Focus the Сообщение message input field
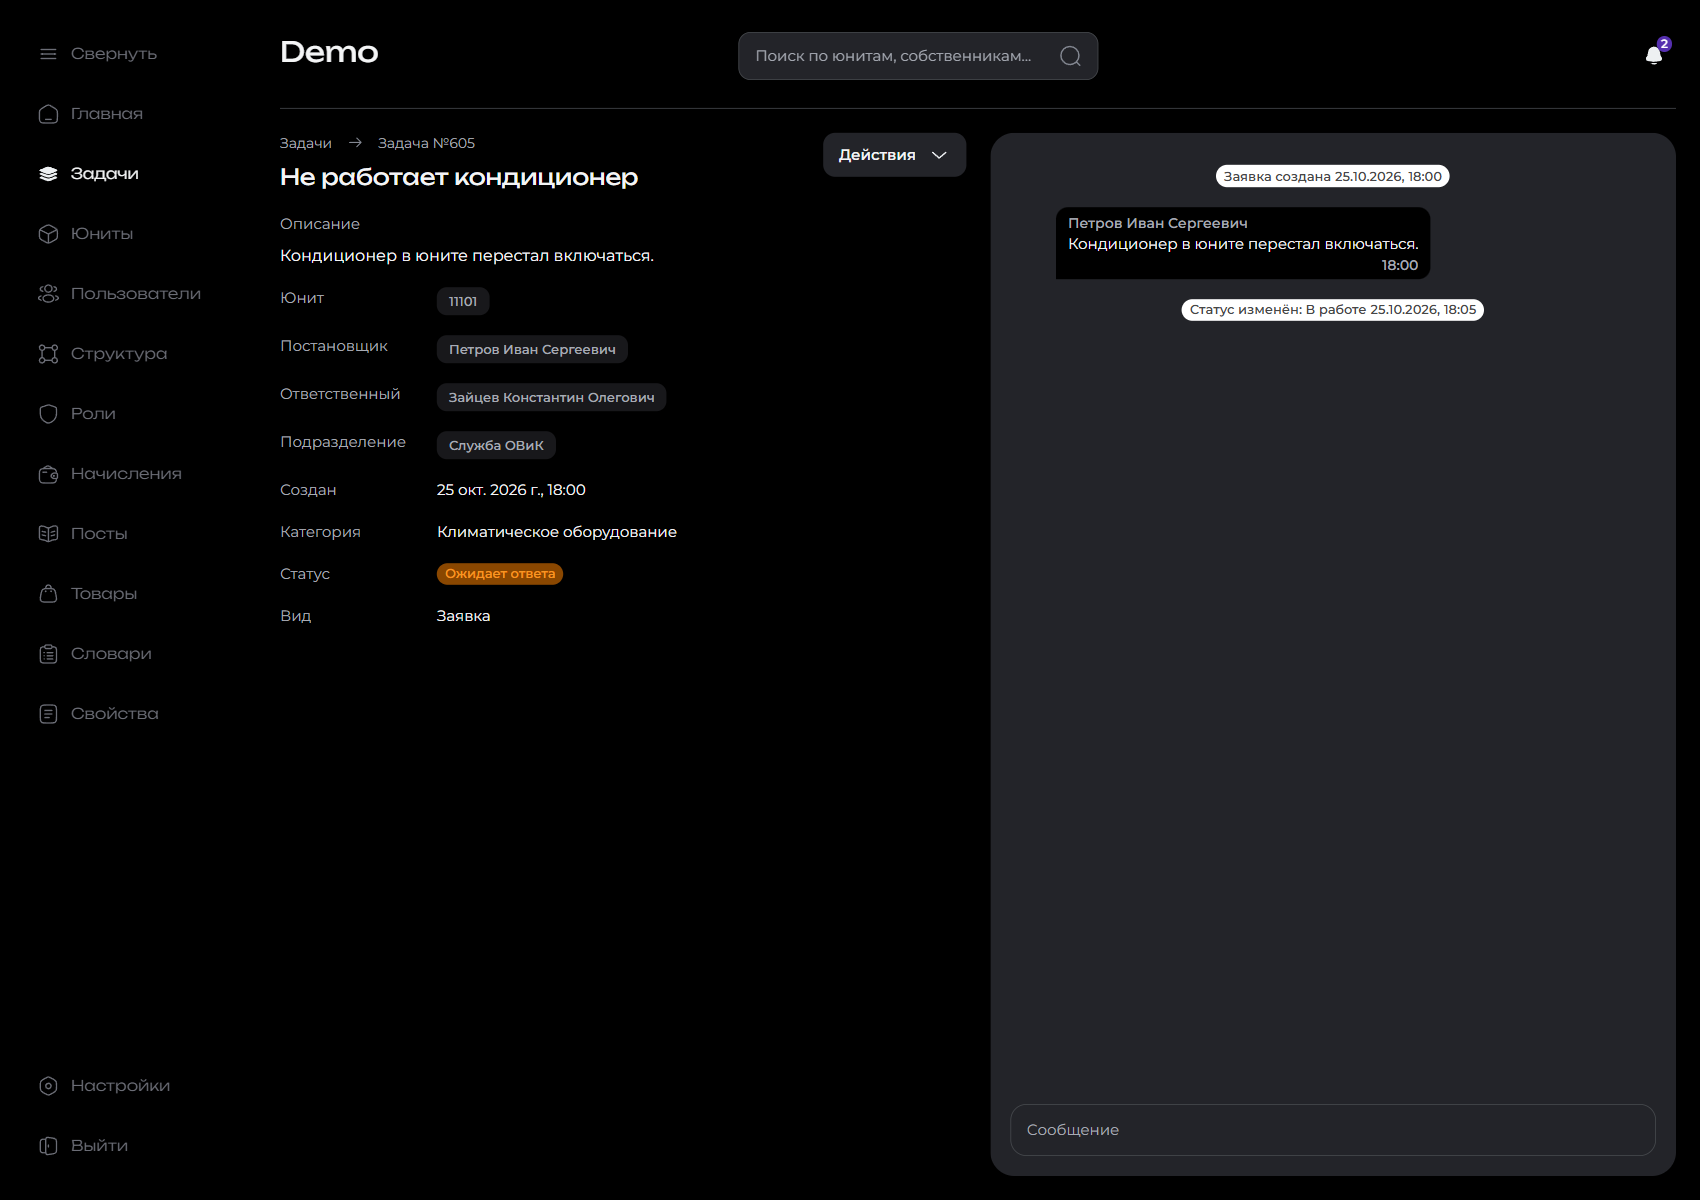Screen dimensions: 1700x1200 pos(1333,1130)
